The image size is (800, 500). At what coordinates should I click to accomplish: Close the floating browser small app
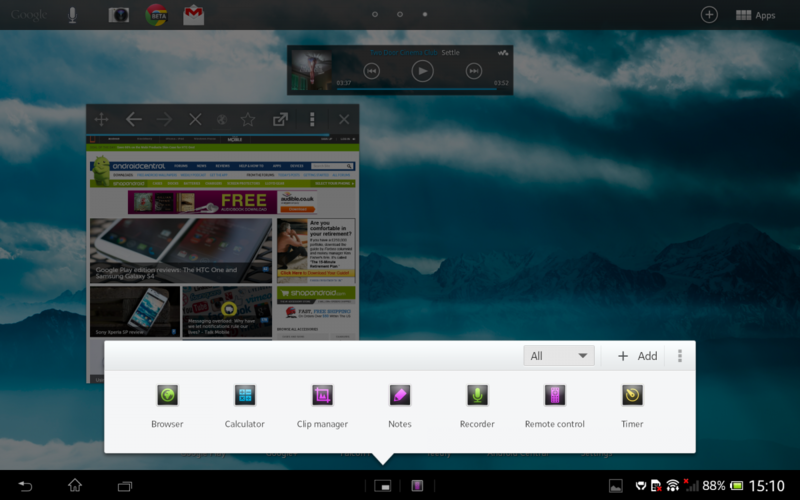click(x=344, y=119)
